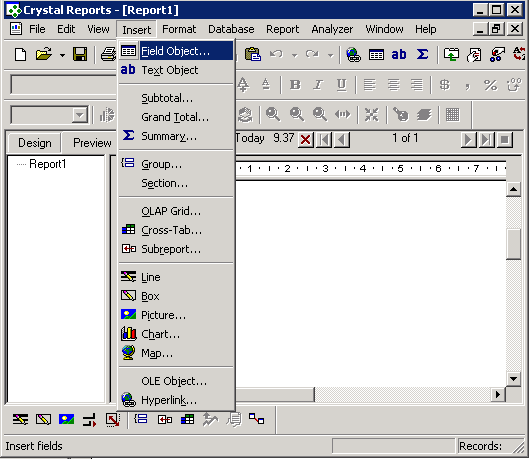
Task: Align text right
Action: point(417,85)
